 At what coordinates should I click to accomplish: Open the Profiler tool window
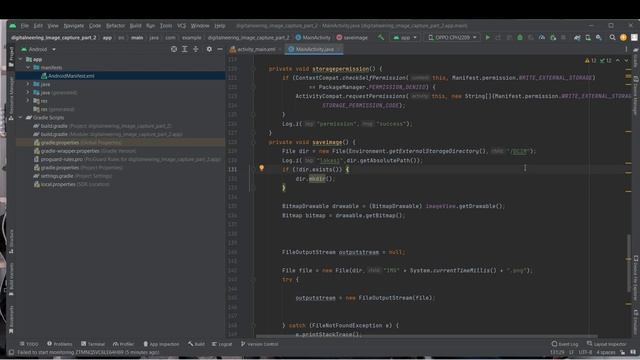pyautogui.click(x=123, y=344)
